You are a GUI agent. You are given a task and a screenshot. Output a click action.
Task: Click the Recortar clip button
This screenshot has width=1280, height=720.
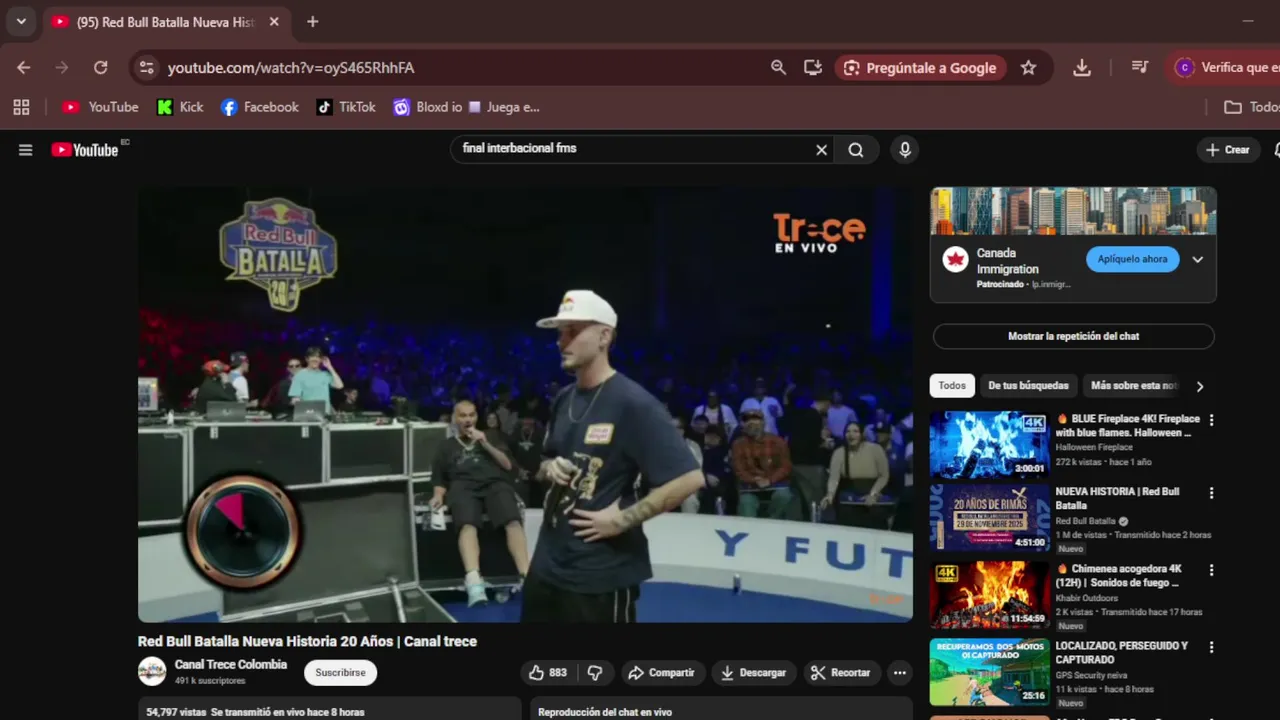840,672
